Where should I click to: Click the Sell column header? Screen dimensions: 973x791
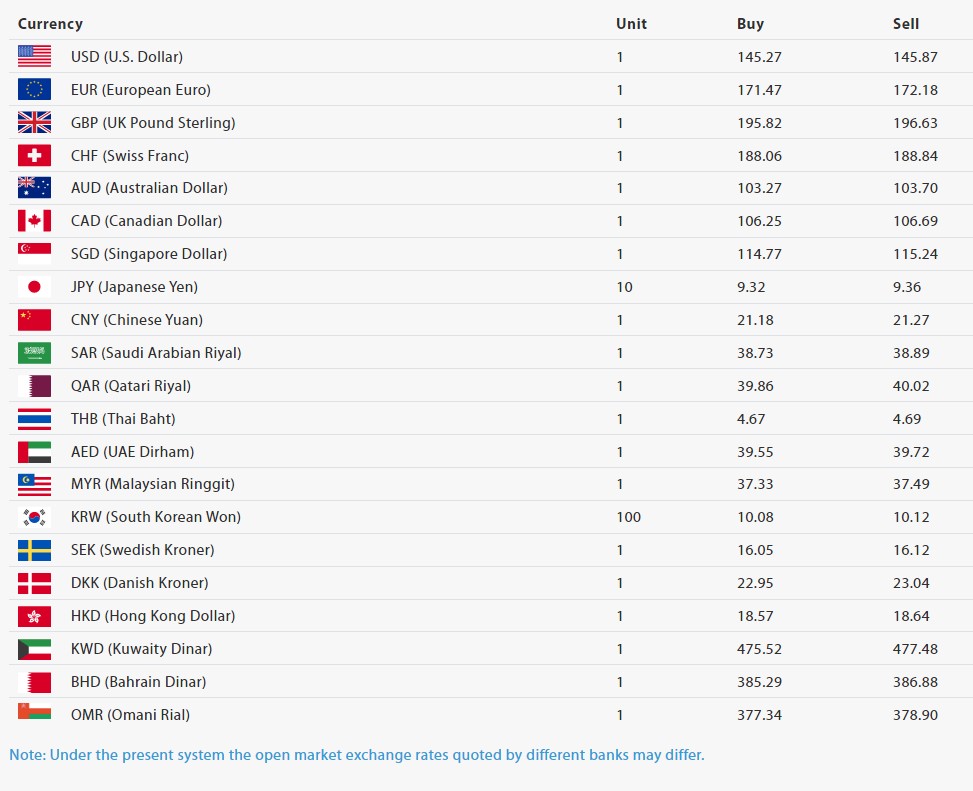click(906, 24)
